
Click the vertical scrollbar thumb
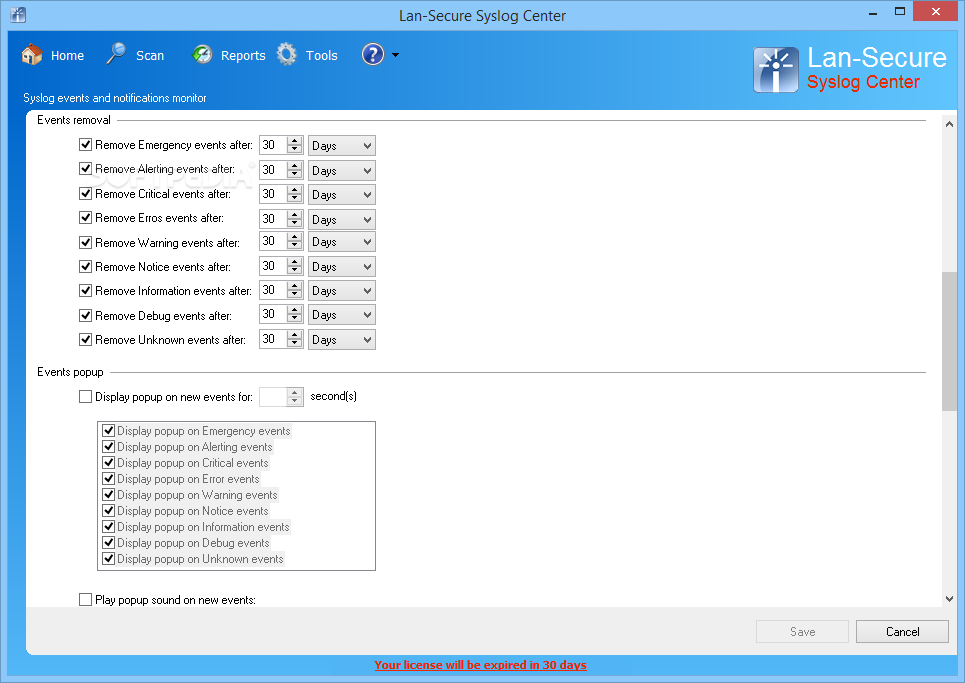pyautogui.click(x=949, y=342)
